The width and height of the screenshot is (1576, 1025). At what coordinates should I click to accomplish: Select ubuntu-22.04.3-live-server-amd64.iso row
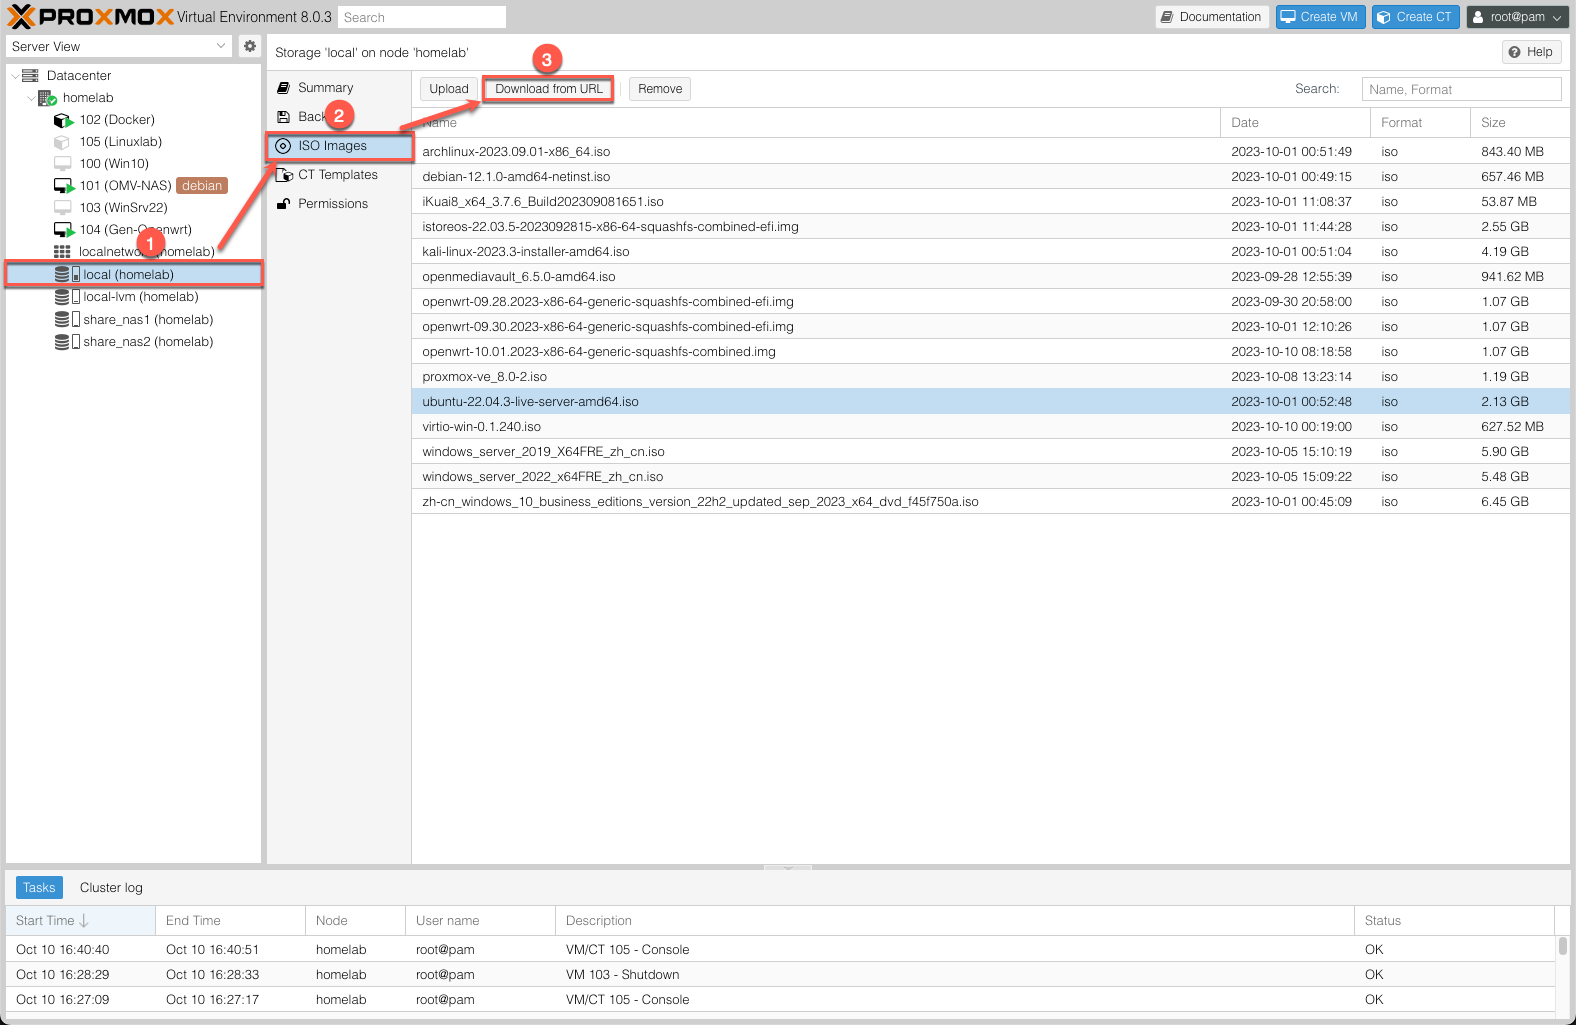[x=990, y=402]
